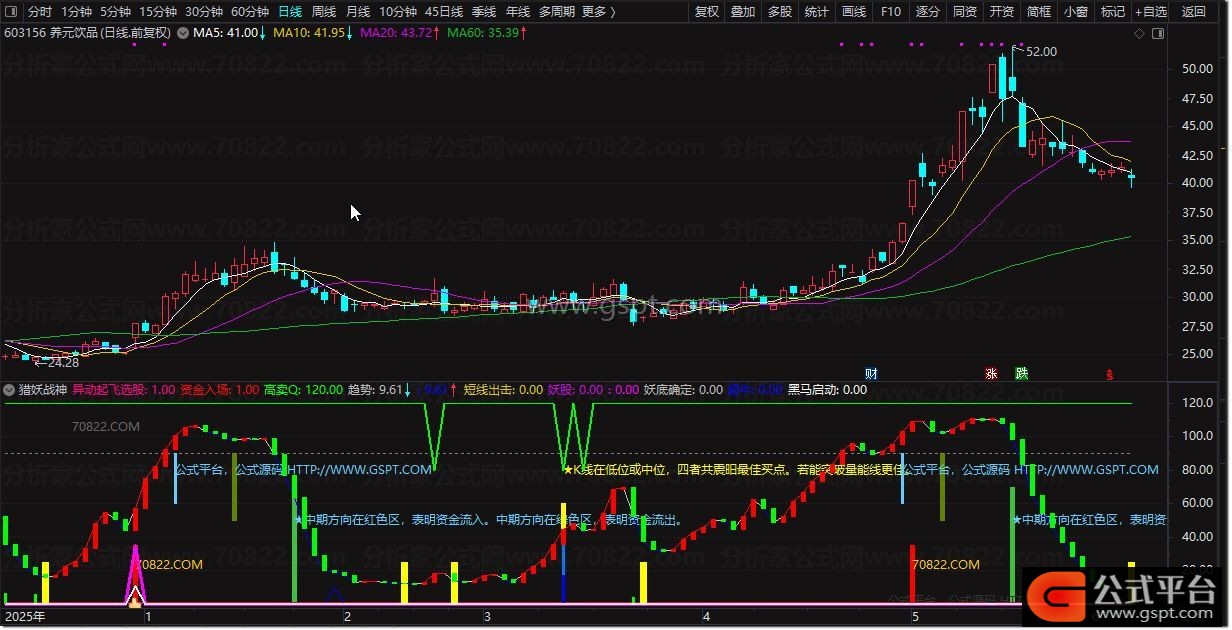Click the 财 finance marker on the chart
Image resolution: width=1232 pixels, height=630 pixels.
coord(871,374)
